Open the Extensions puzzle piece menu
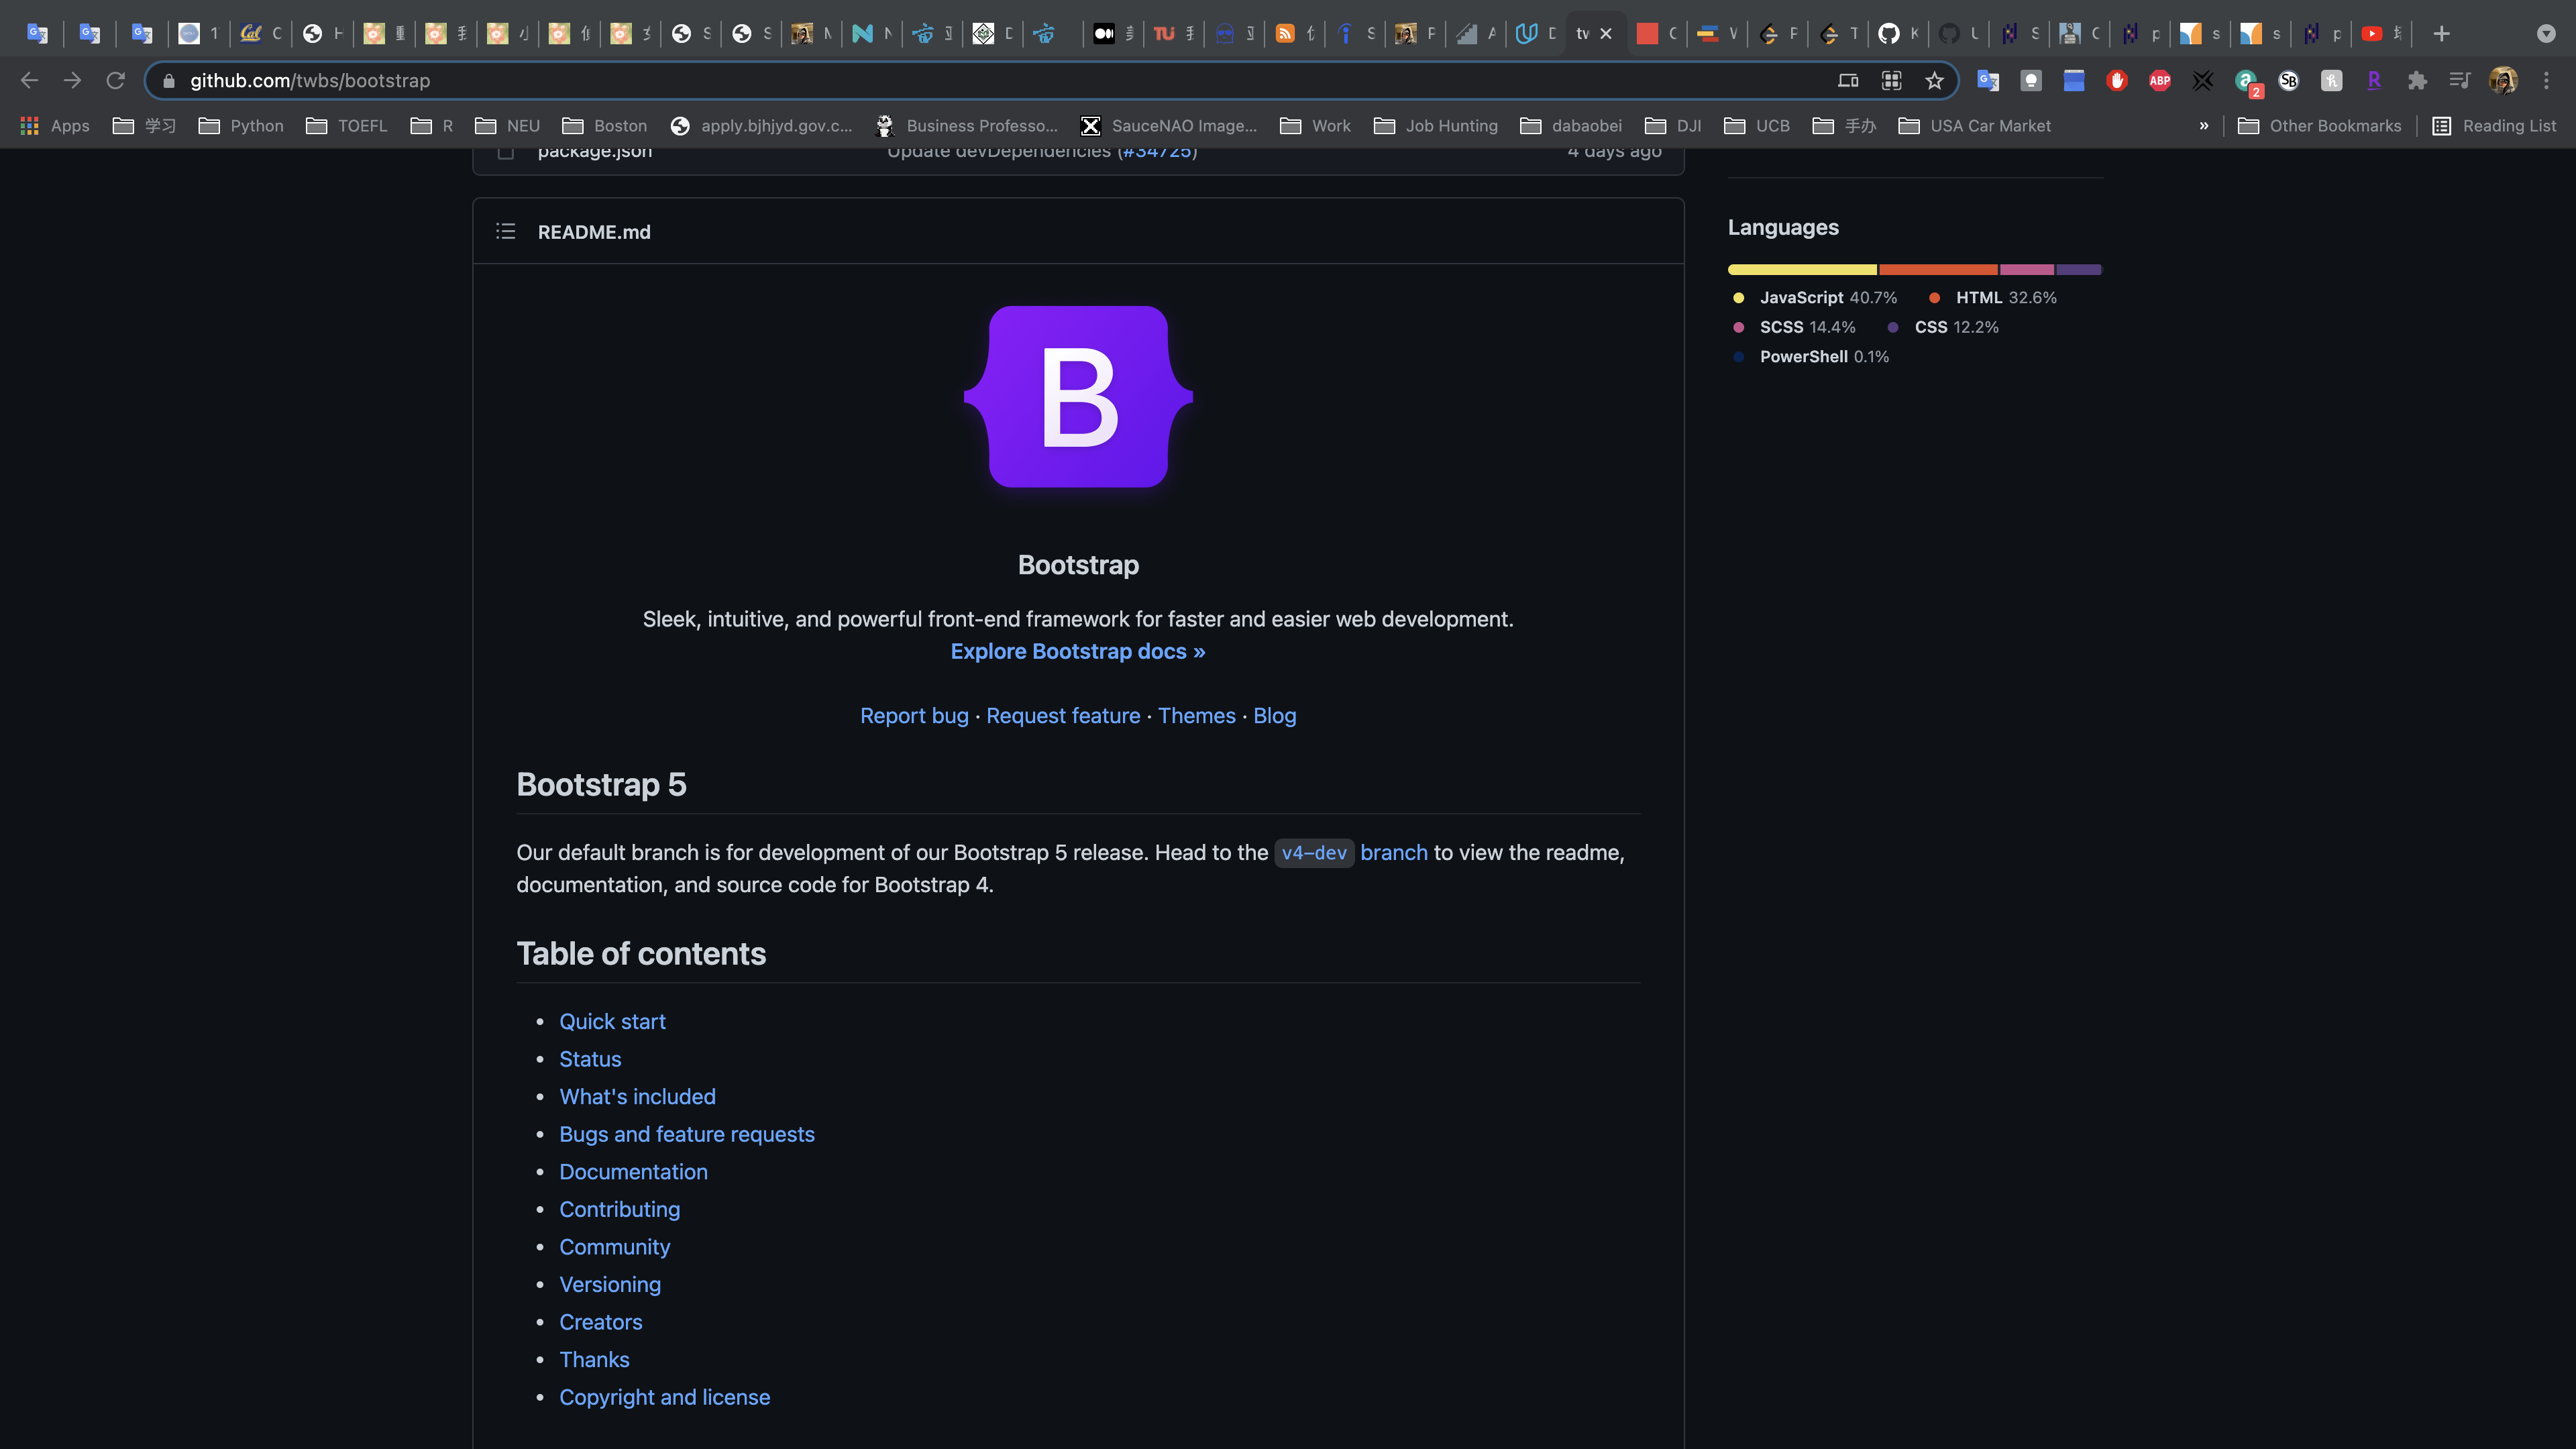2576x1449 pixels. pyautogui.click(x=2417, y=81)
